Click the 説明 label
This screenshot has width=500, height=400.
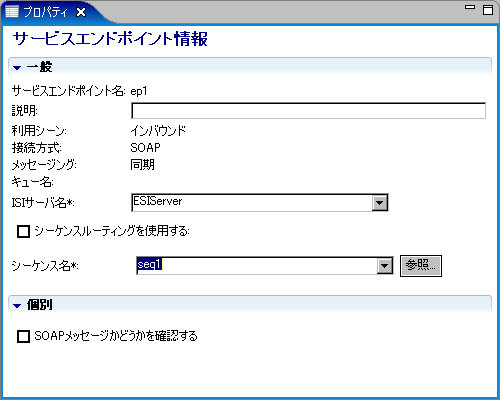[25, 111]
